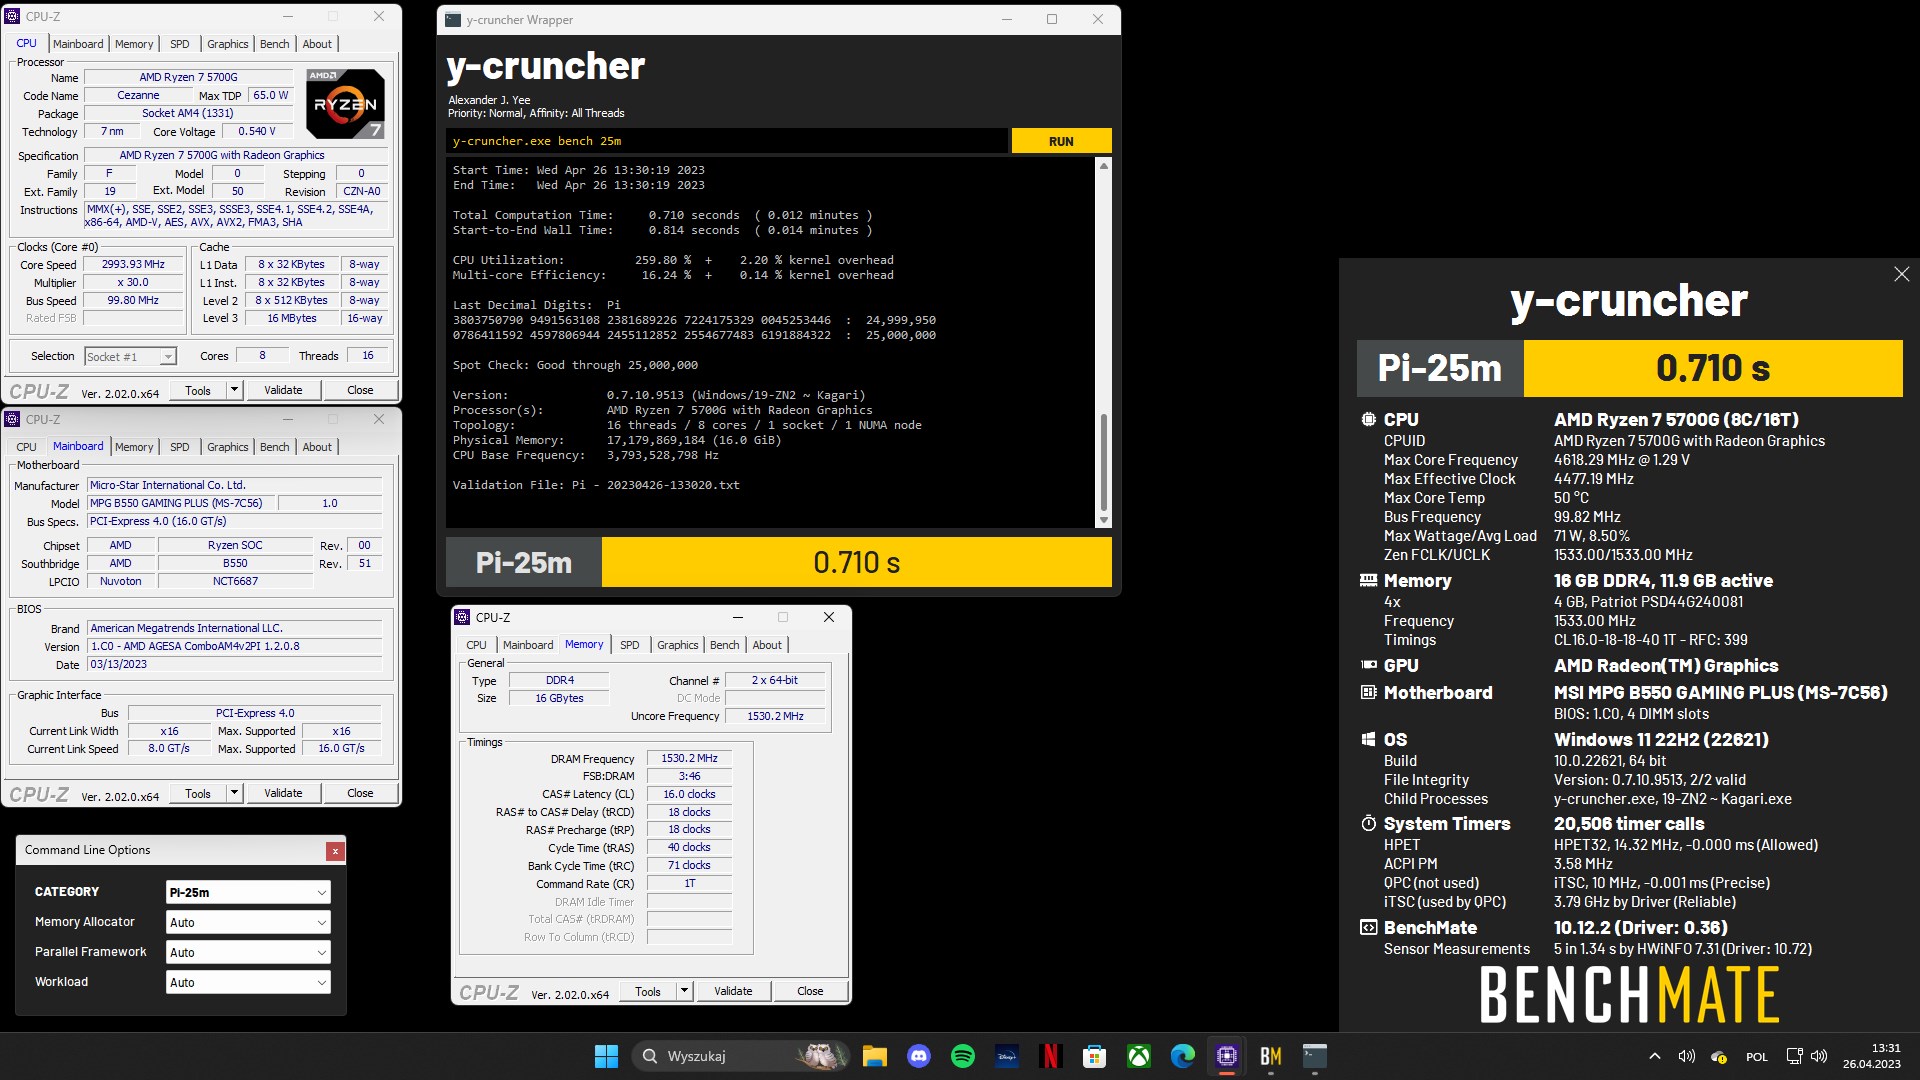Open Tools dropdown arrow in Mainboard CPU-Z window
This screenshot has width=1920, height=1080.
[234, 793]
